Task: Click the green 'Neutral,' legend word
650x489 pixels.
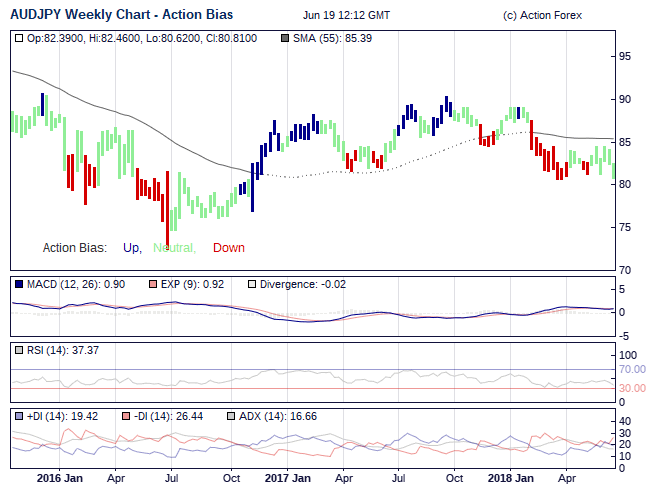Action: [x=175, y=248]
